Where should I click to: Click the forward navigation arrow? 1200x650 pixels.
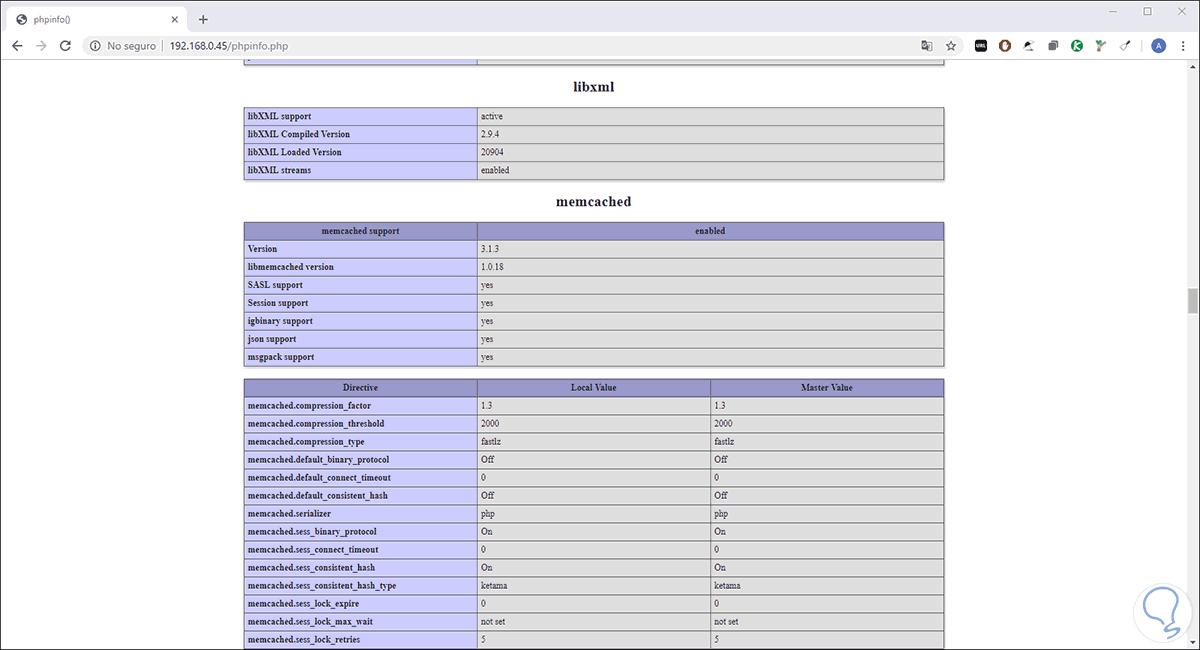(x=41, y=46)
